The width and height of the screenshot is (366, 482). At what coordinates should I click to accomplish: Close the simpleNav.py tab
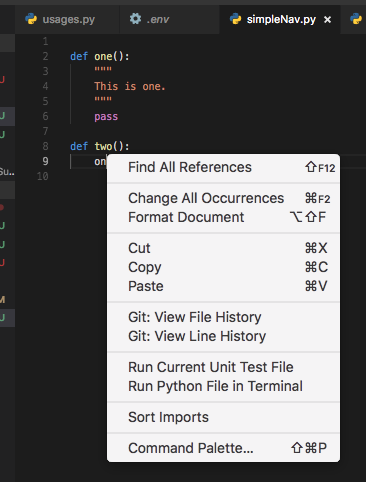pyautogui.click(x=327, y=20)
